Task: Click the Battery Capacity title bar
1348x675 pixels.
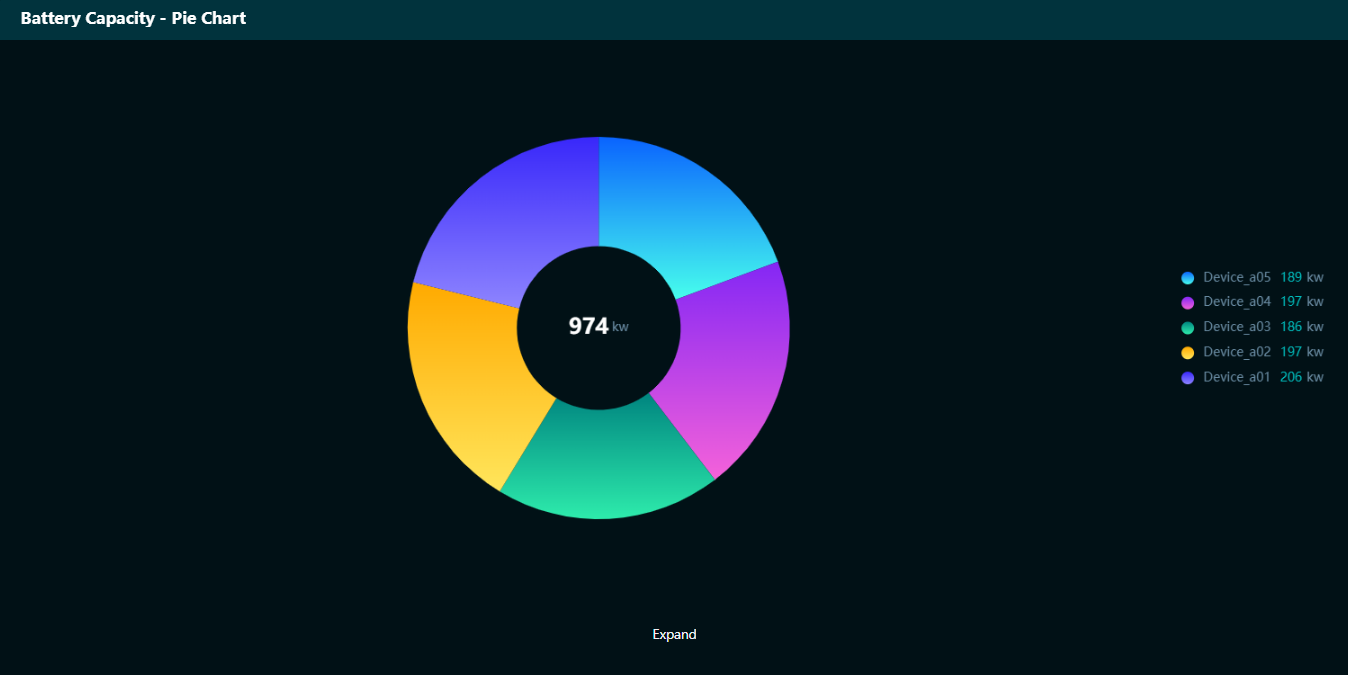Action: (133, 18)
